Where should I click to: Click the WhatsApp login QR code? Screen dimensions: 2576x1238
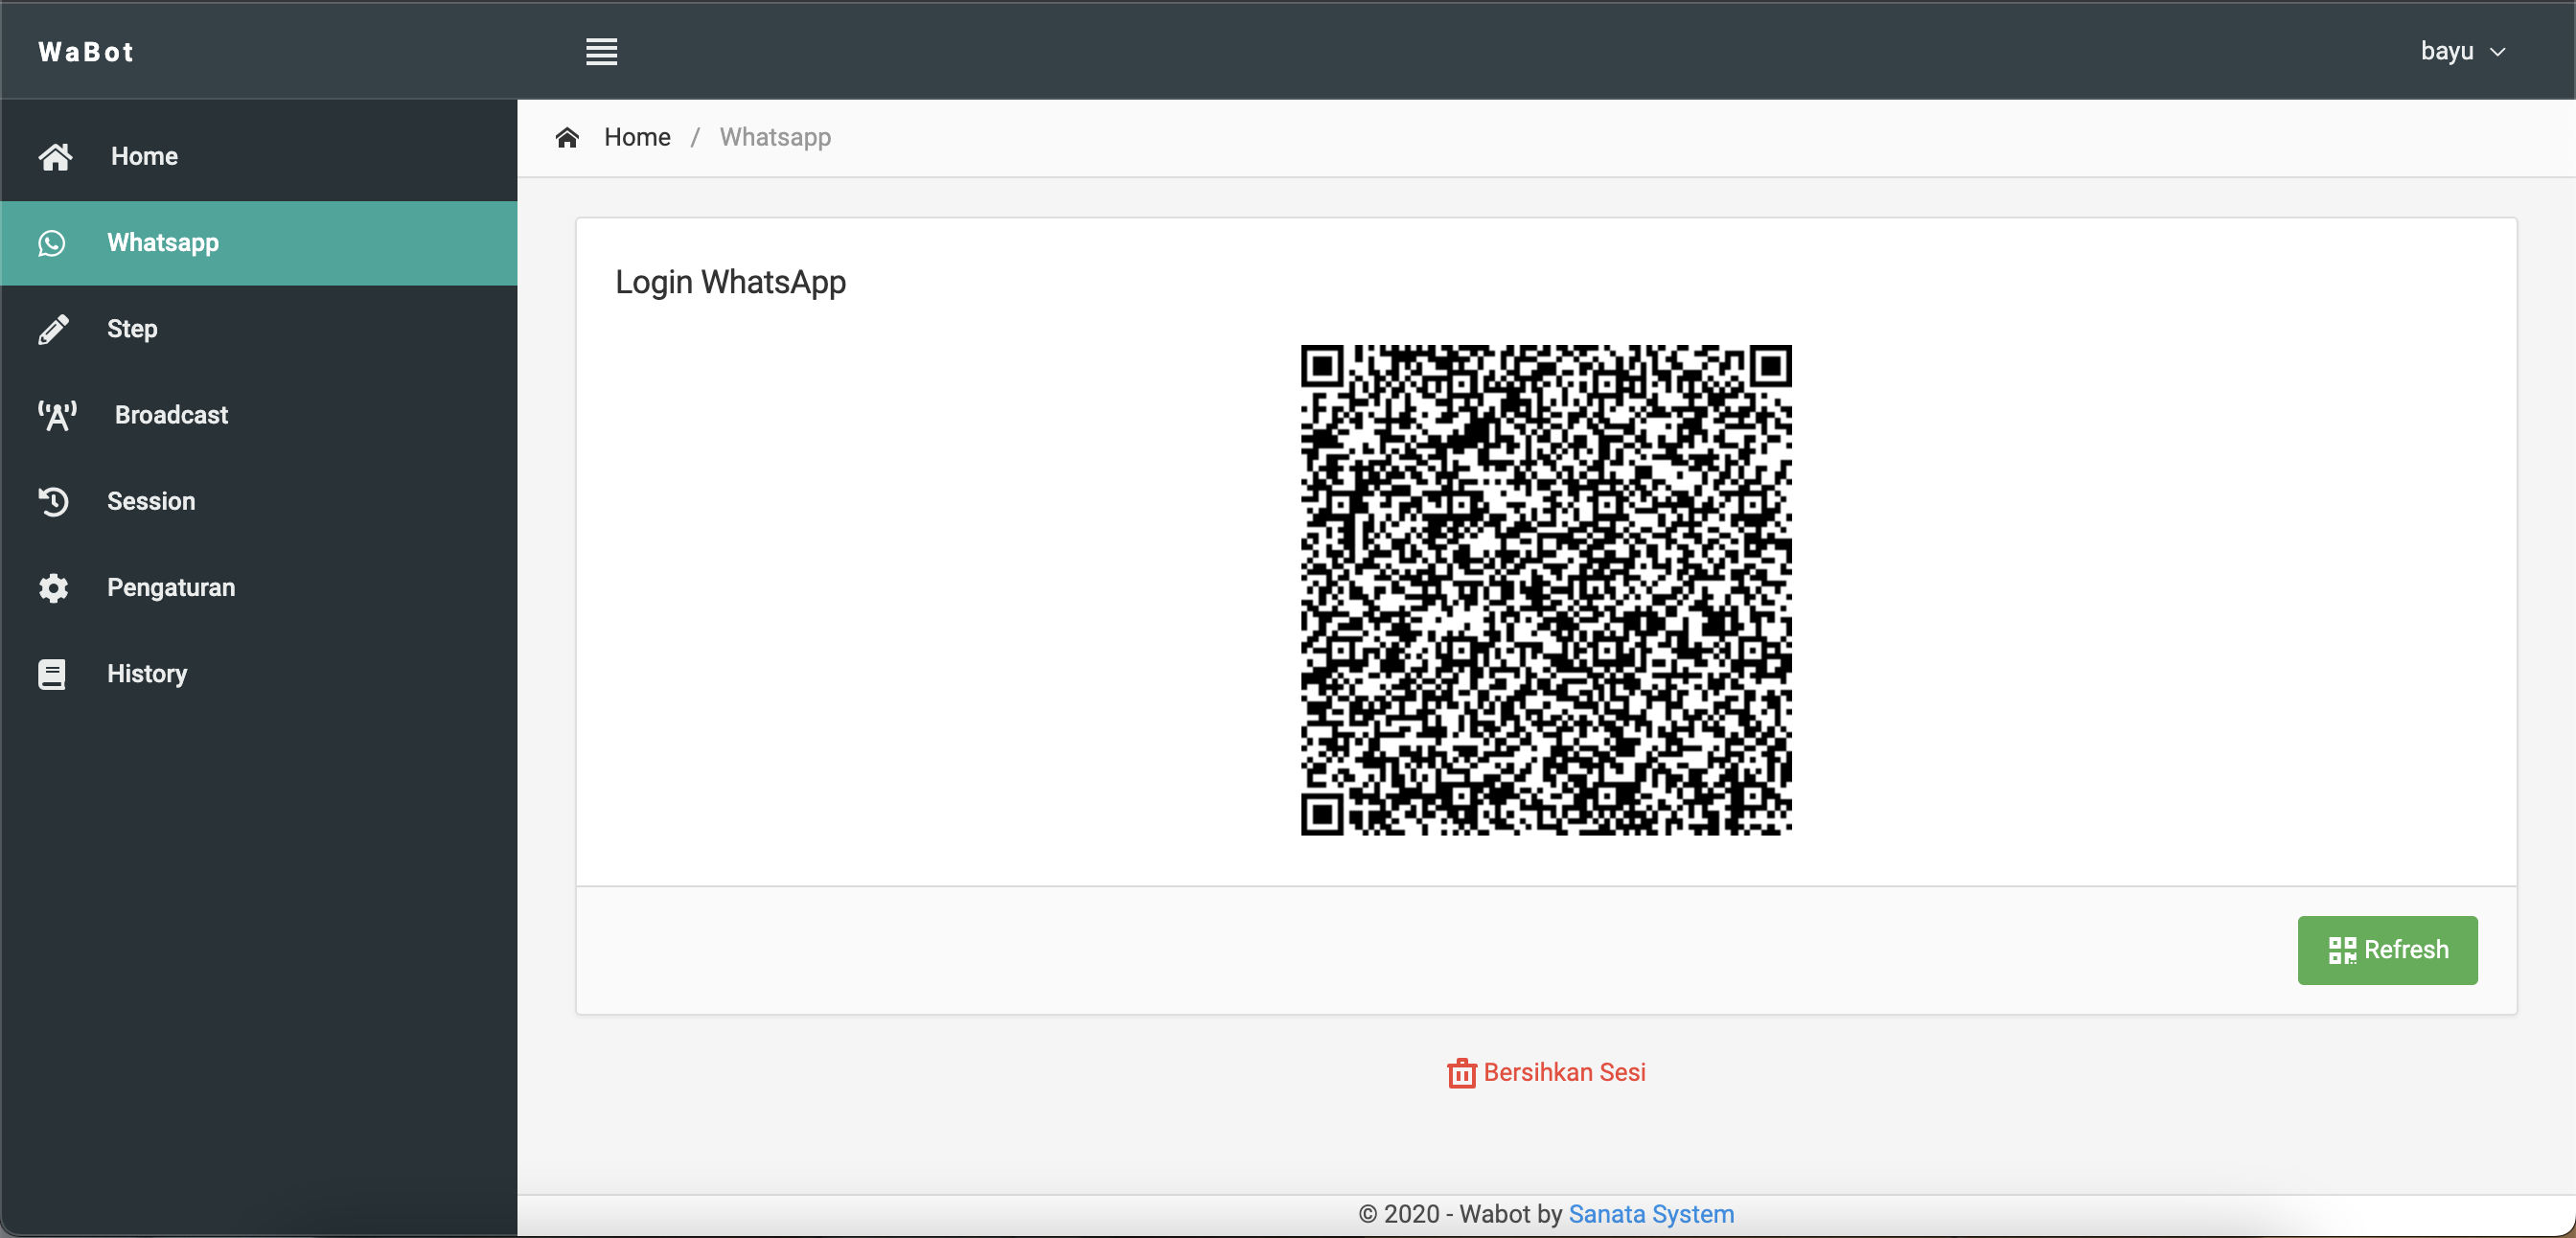(x=1546, y=590)
